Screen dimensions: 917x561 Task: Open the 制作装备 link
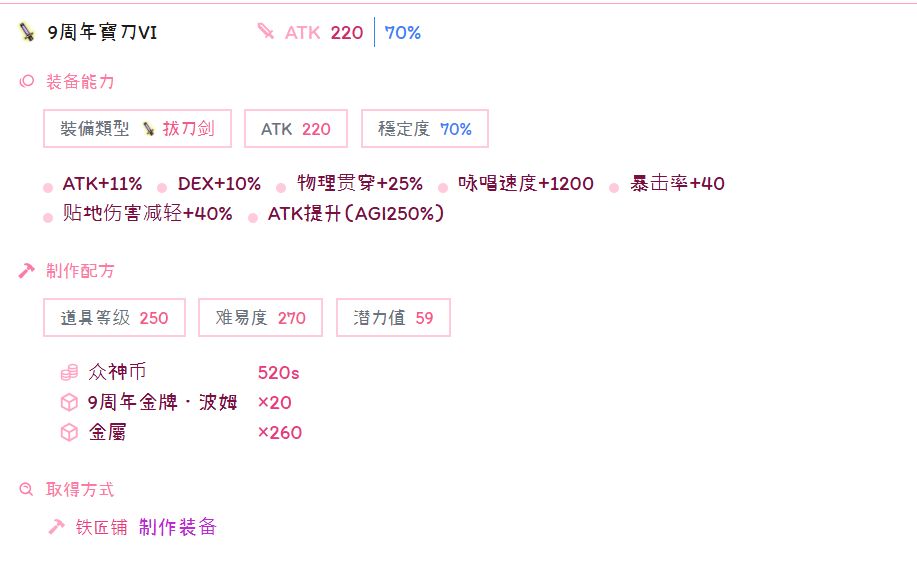coord(178,527)
